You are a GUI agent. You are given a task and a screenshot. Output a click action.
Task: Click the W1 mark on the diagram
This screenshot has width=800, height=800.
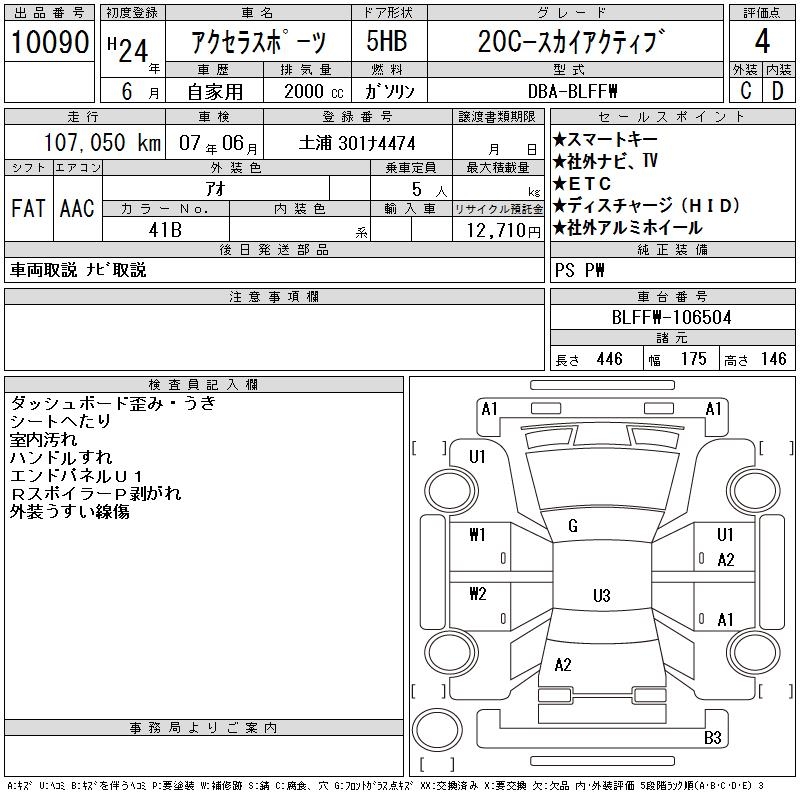[x=478, y=535]
